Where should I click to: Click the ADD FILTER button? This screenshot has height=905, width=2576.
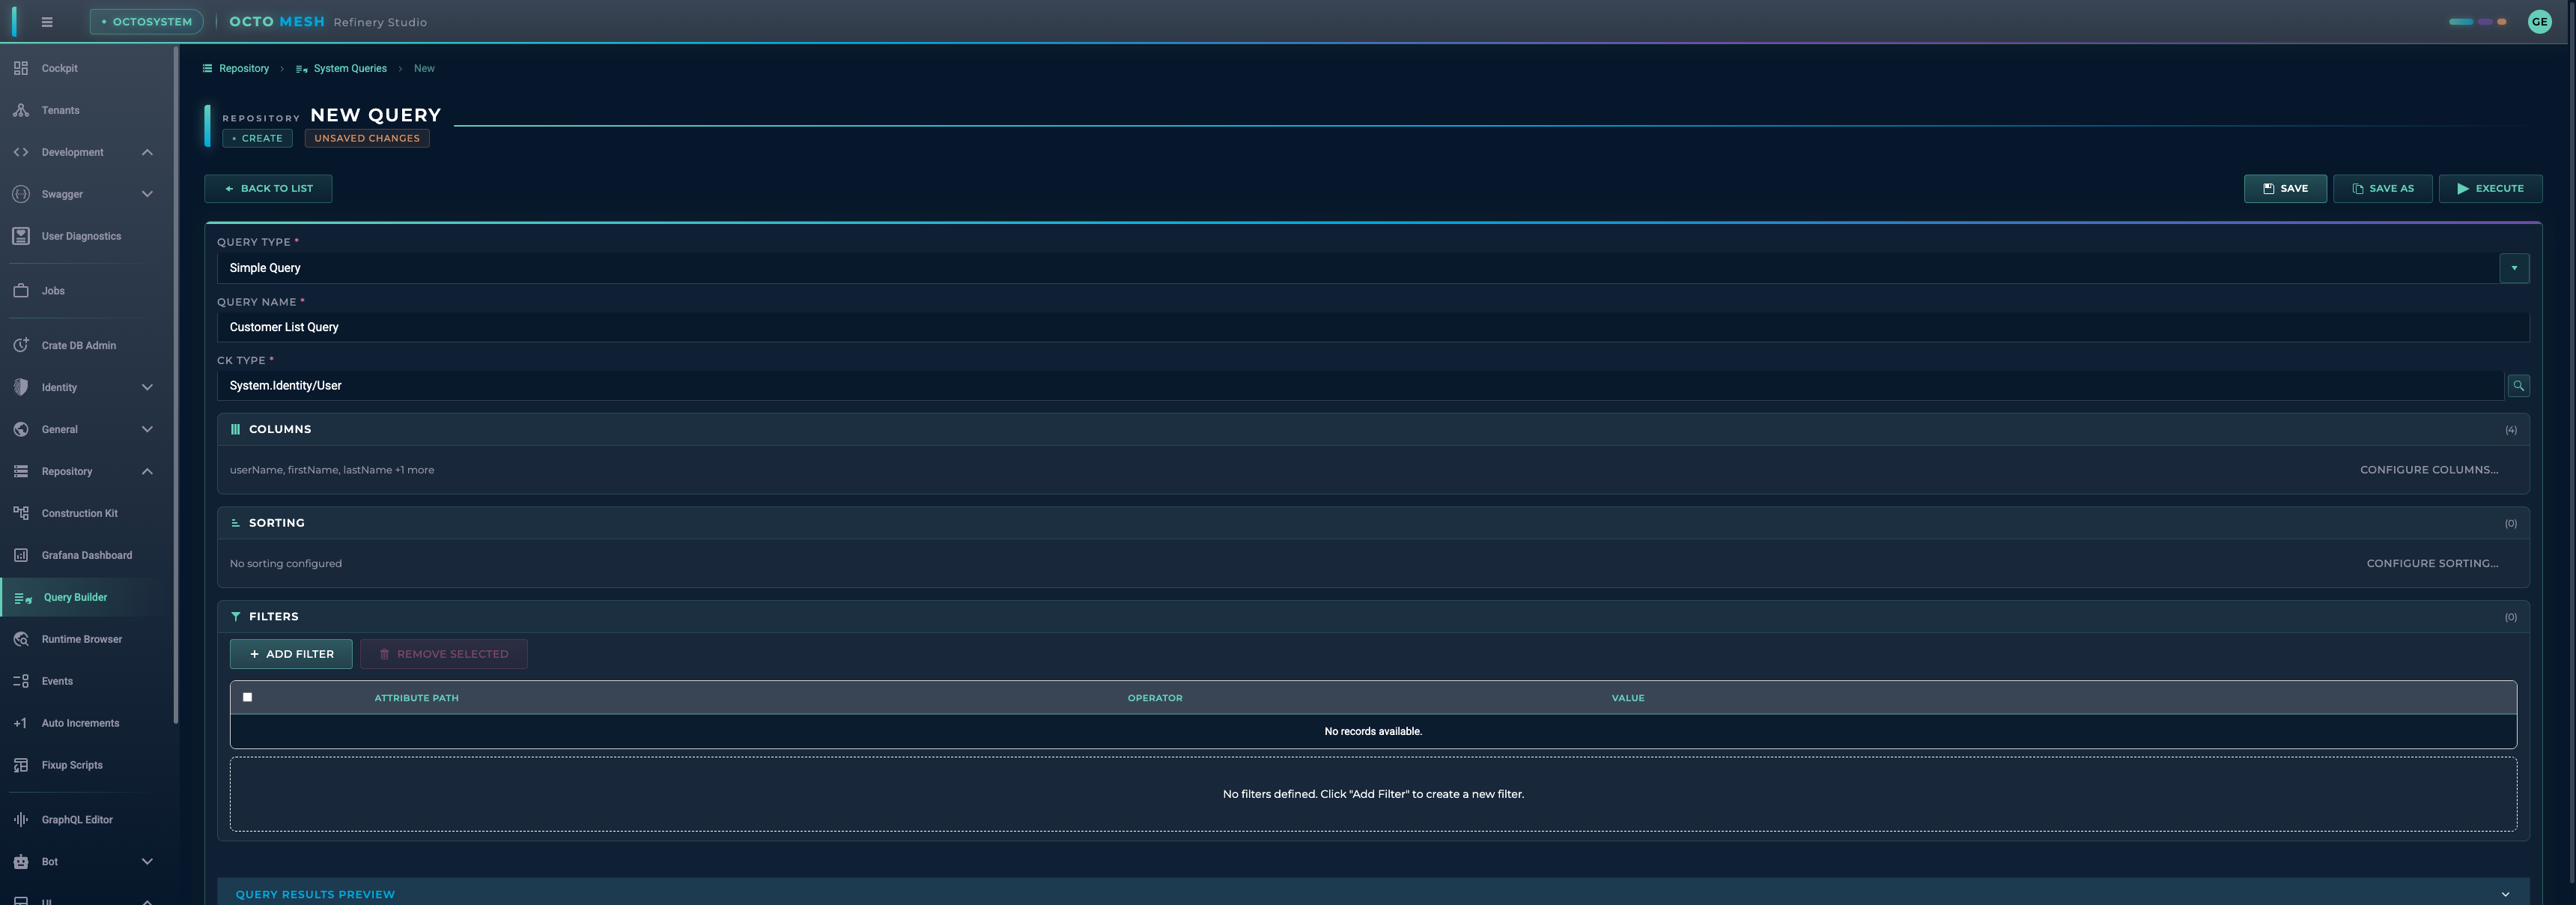tap(291, 653)
